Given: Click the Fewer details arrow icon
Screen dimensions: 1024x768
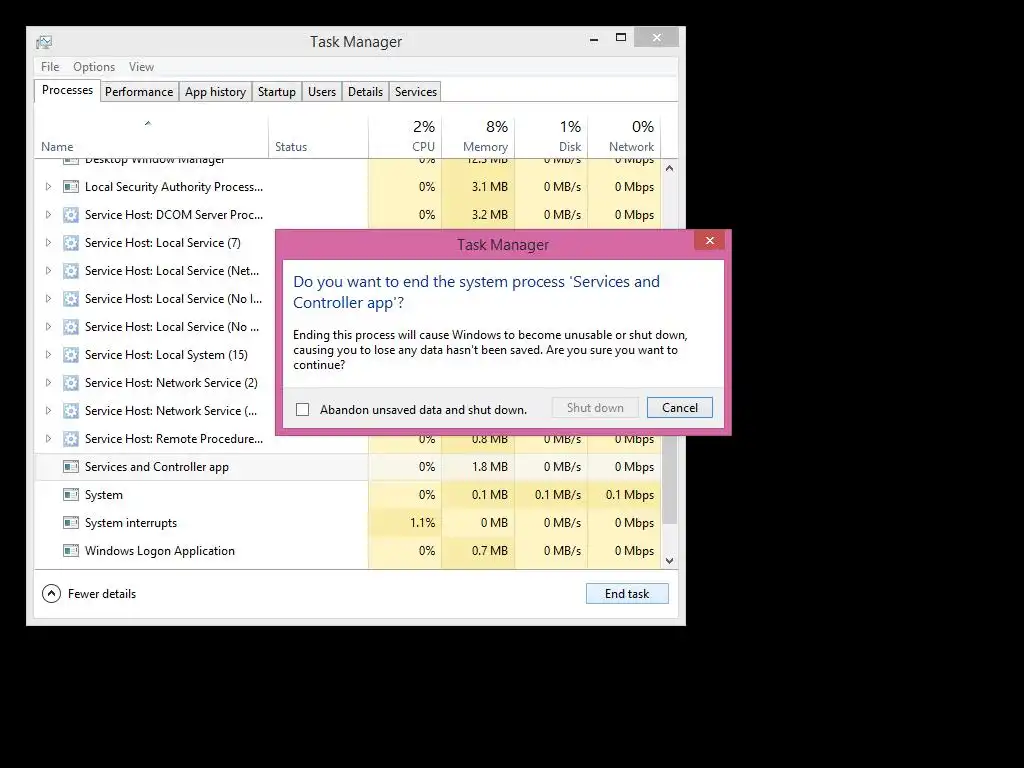Looking at the screenshot, I should coord(52,594).
